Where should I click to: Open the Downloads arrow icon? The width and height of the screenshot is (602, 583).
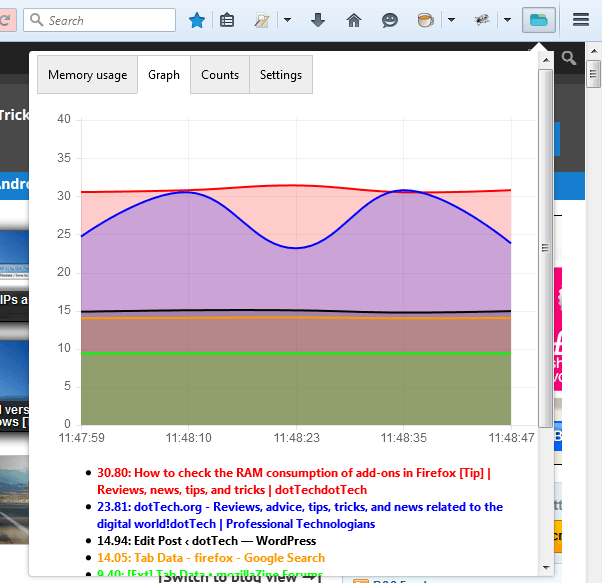click(x=318, y=20)
